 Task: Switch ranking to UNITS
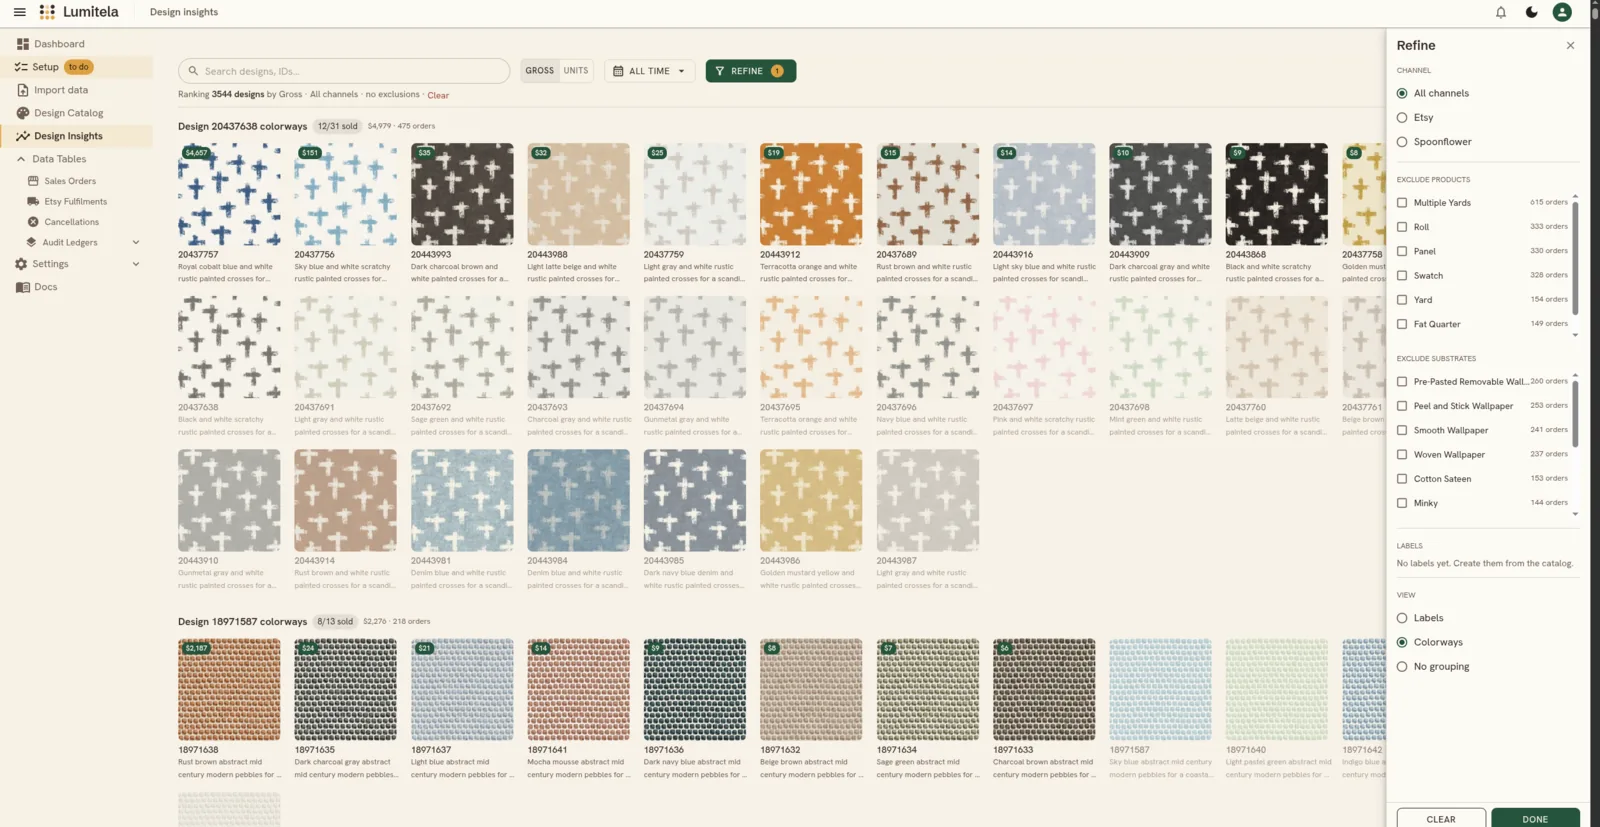click(x=576, y=71)
